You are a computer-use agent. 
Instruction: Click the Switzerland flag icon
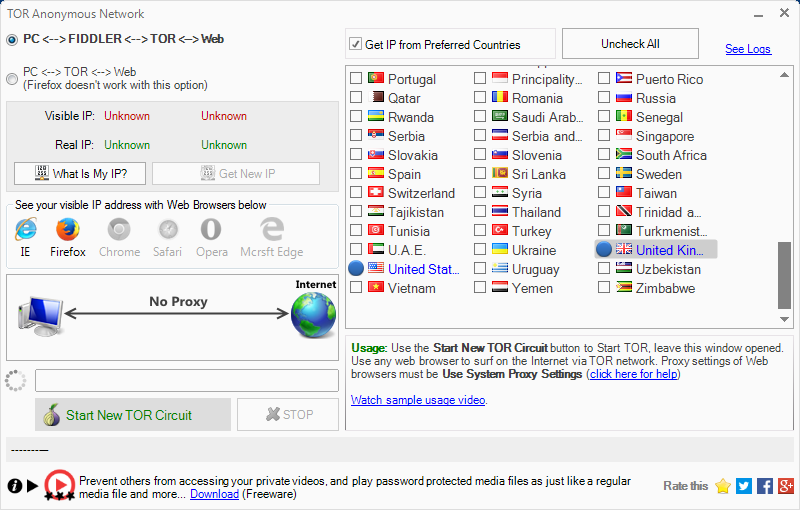[x=376, y=192]
